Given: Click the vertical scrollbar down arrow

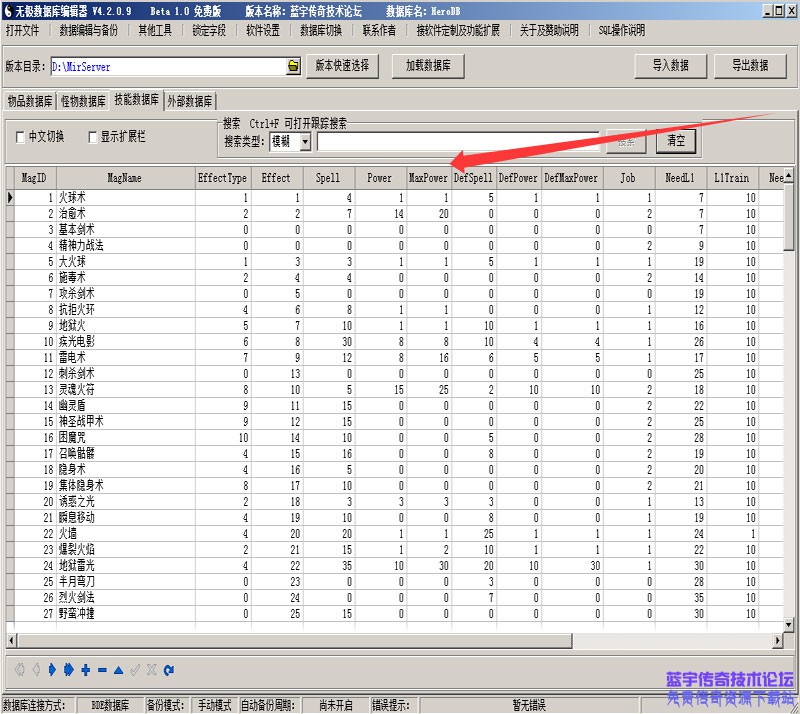Looking at the screenshot, I should point(790,624).
